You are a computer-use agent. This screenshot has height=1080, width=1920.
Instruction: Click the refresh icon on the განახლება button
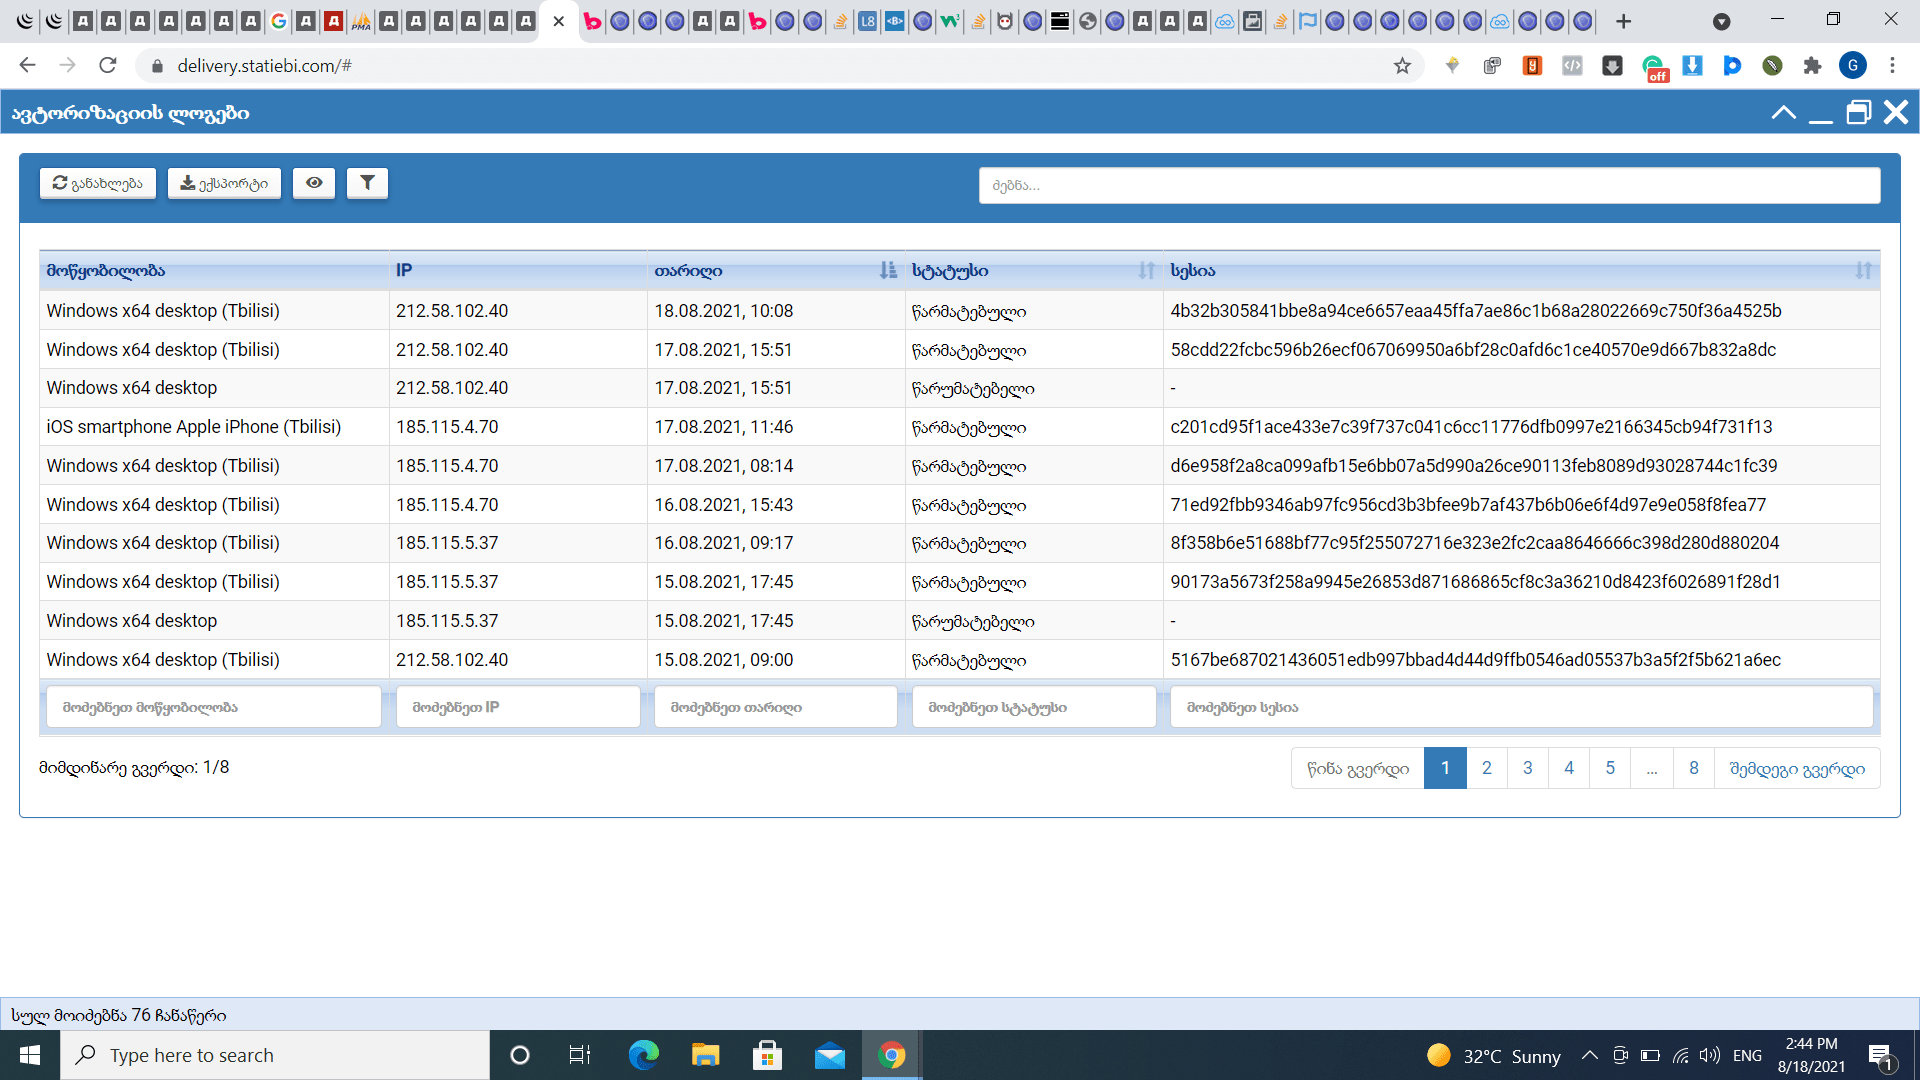pyautogui.click(x=58, y=183)
